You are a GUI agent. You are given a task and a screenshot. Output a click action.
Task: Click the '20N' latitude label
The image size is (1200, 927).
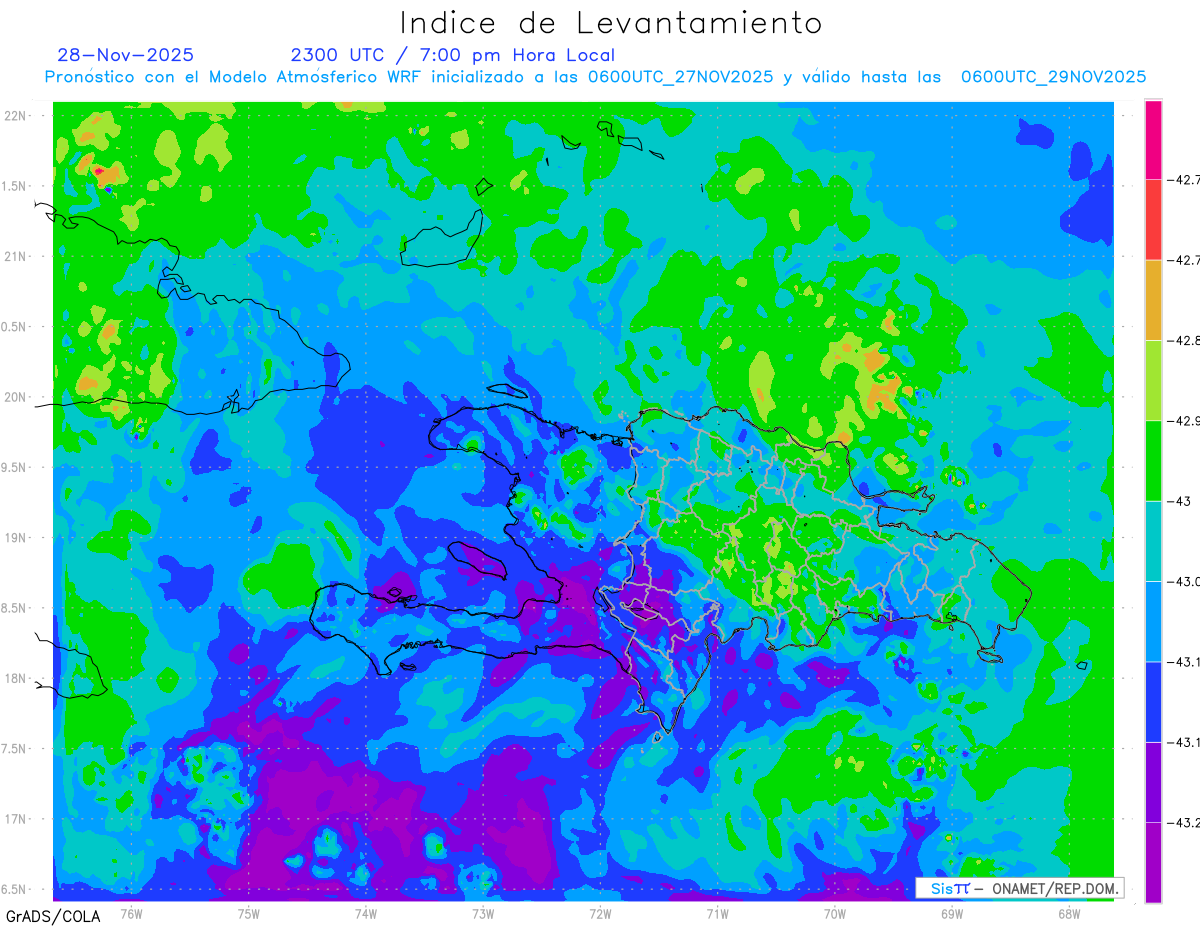coord(16,397)
